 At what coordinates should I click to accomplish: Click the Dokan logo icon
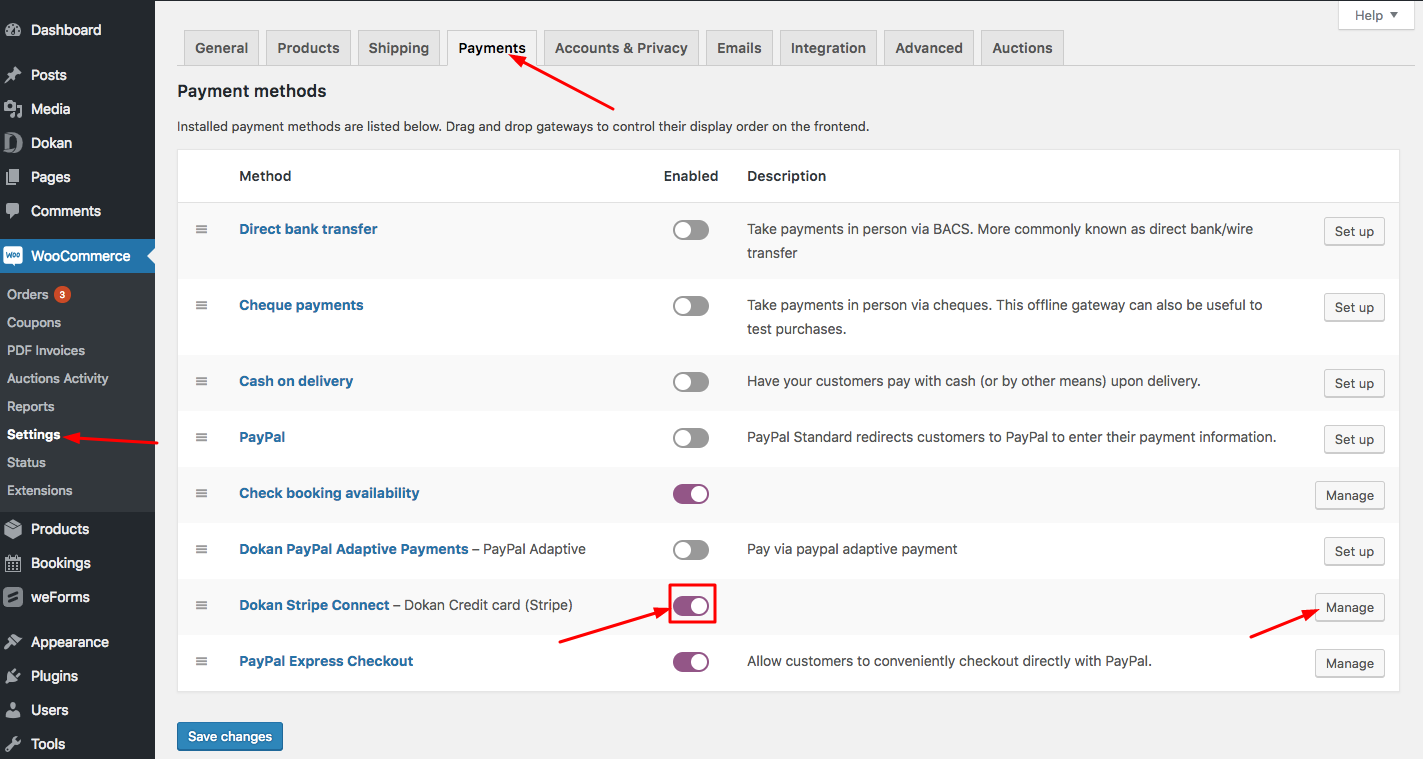point(13,143)
